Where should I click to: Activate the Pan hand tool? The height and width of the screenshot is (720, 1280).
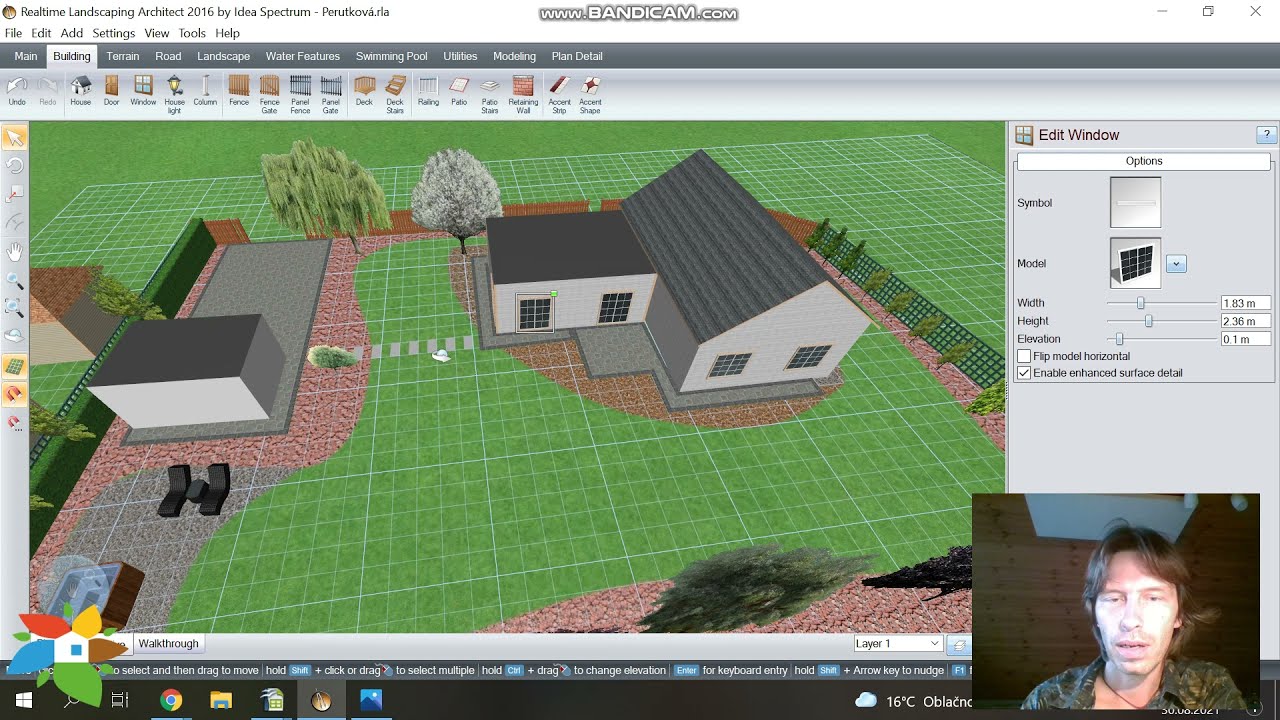(15, 251)
